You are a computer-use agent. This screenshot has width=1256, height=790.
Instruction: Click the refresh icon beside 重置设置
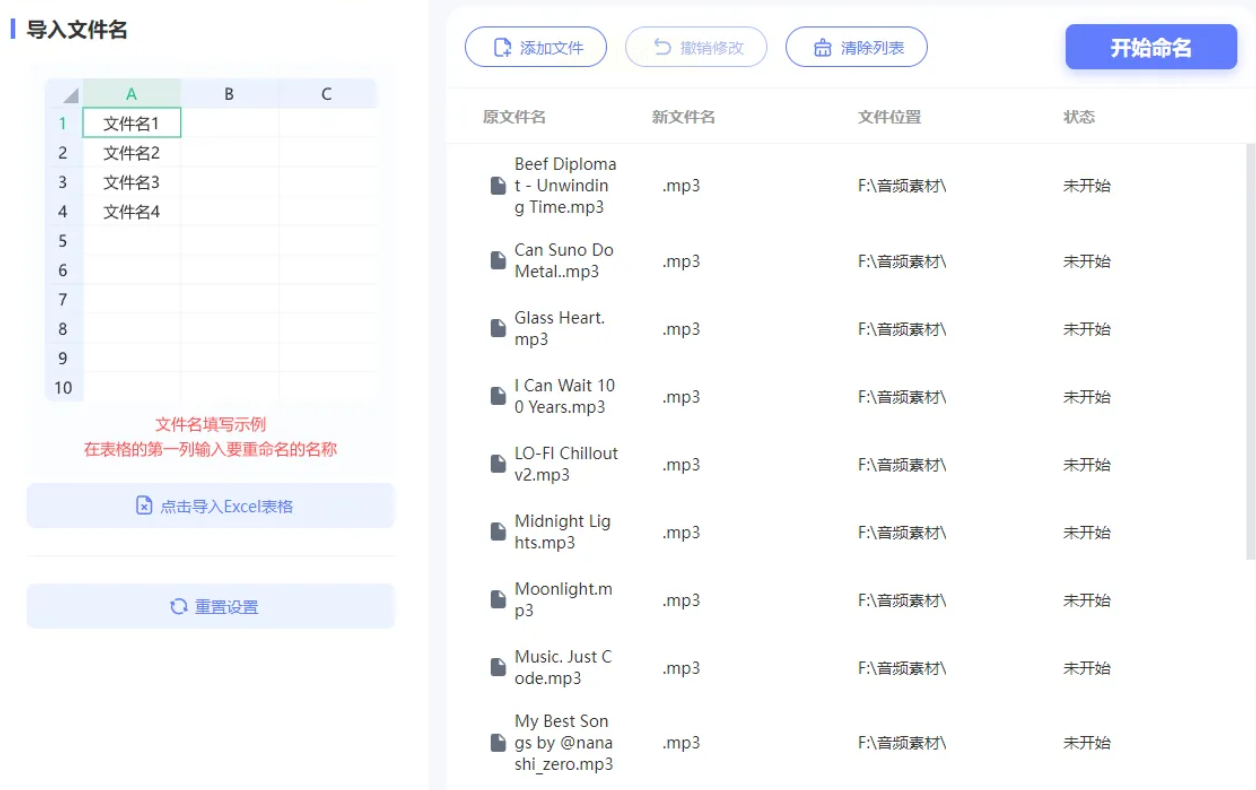coord(179,606)
